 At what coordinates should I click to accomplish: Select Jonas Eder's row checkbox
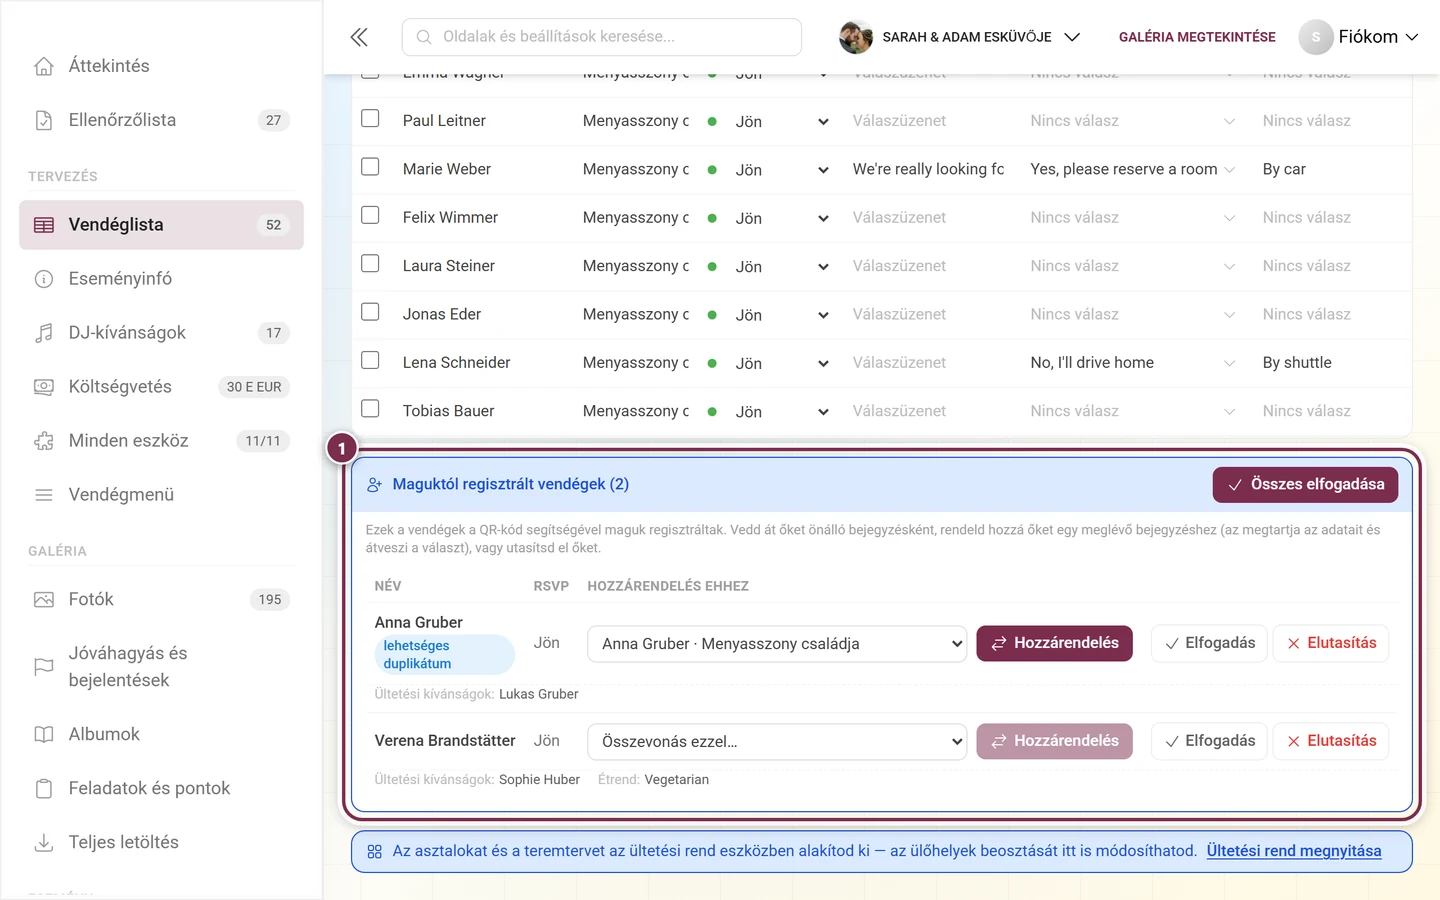[370, 312]
